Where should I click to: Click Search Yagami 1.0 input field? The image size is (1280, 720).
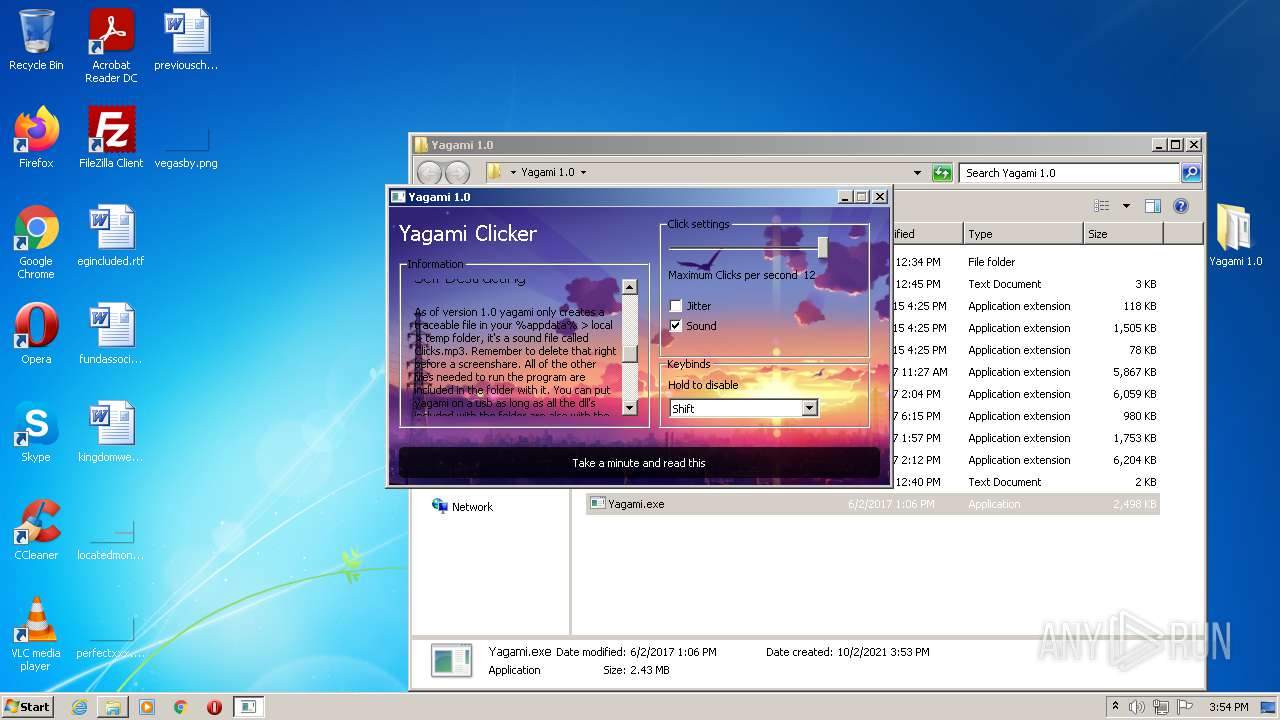[1069, 173]
